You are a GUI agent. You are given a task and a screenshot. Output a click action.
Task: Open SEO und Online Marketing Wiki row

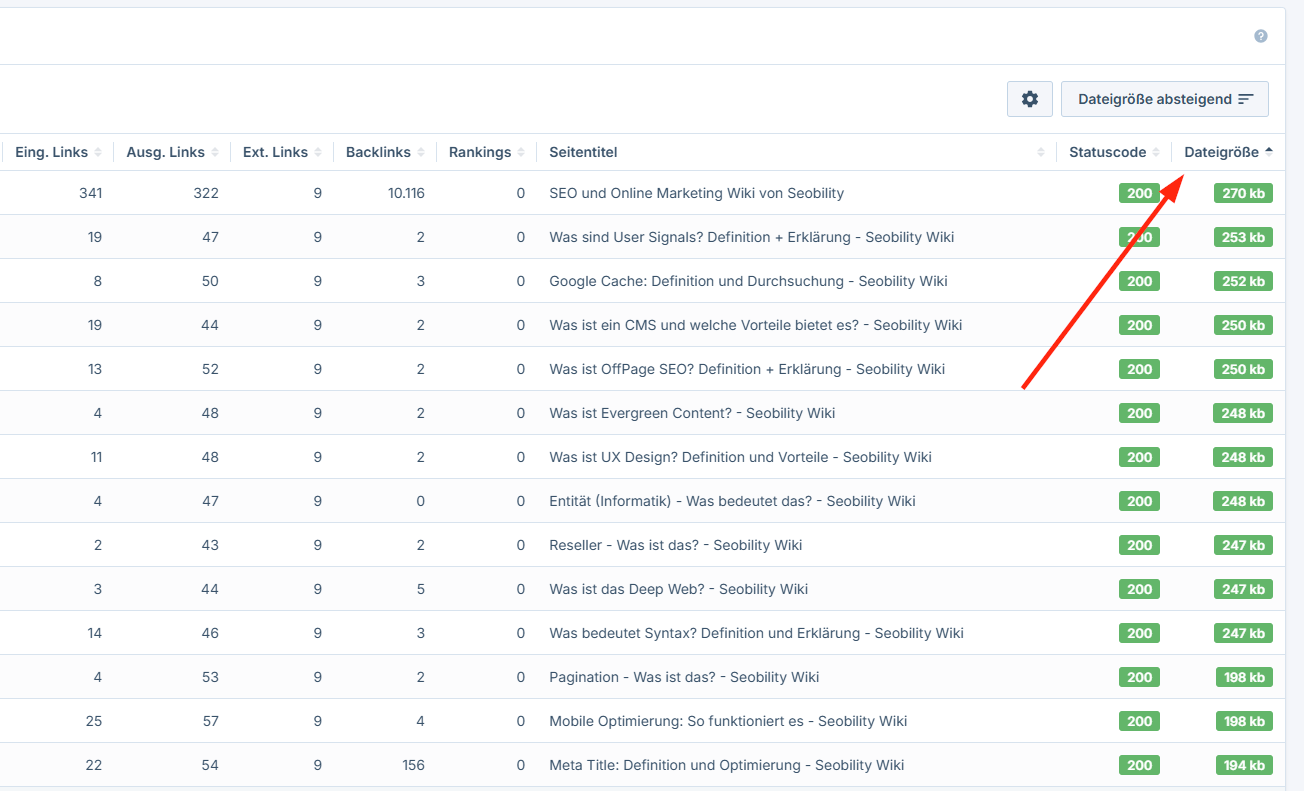tap(696, 193)
